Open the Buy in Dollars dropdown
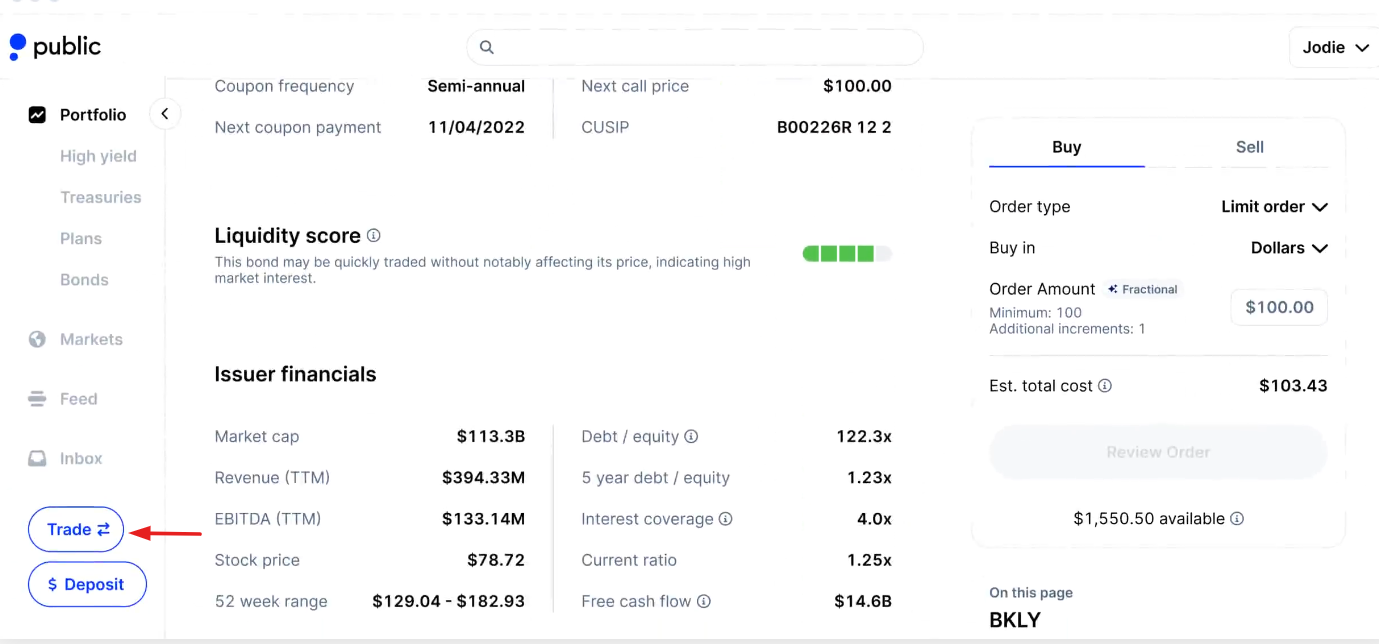Screen dimensions: 1379x644 pos(1289,248)
